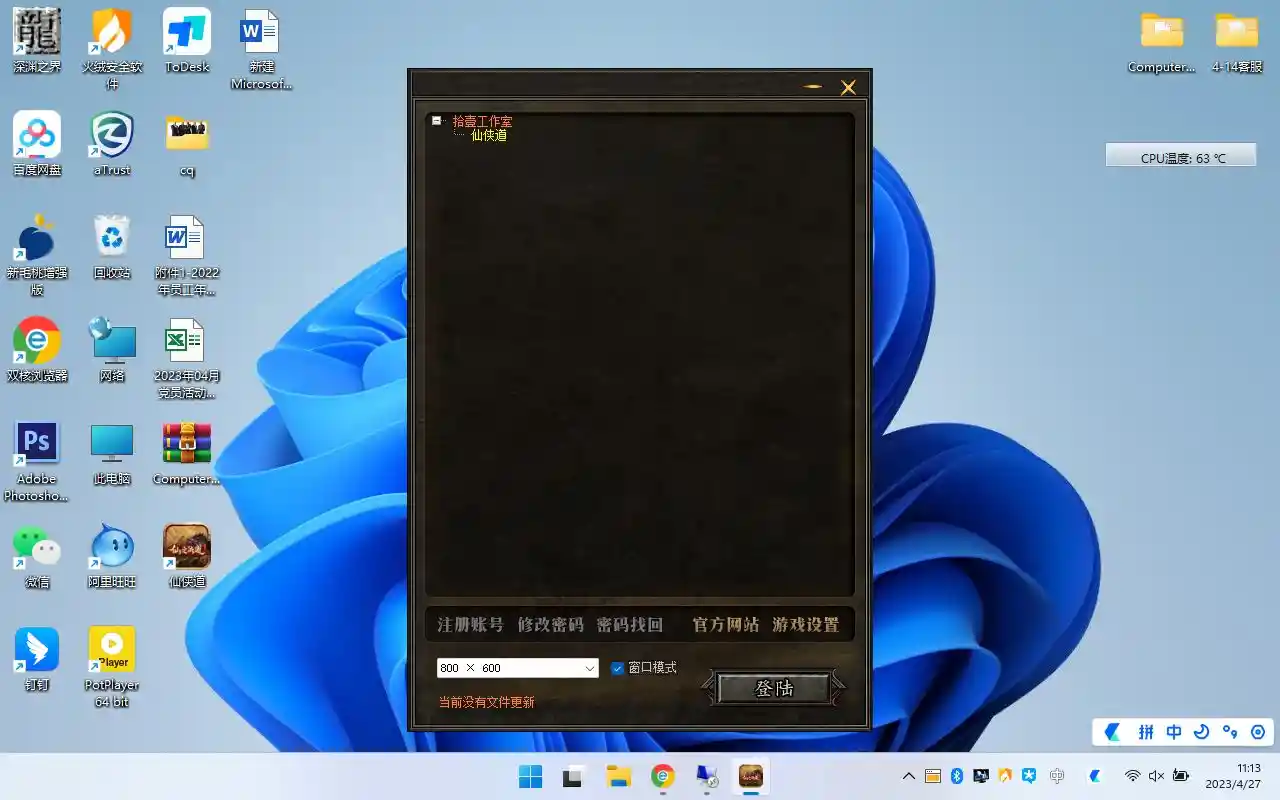This screenshot has width=1280, height=800.
Task: Toggle the moon icon on IME bar
Action: [1202, 732]
